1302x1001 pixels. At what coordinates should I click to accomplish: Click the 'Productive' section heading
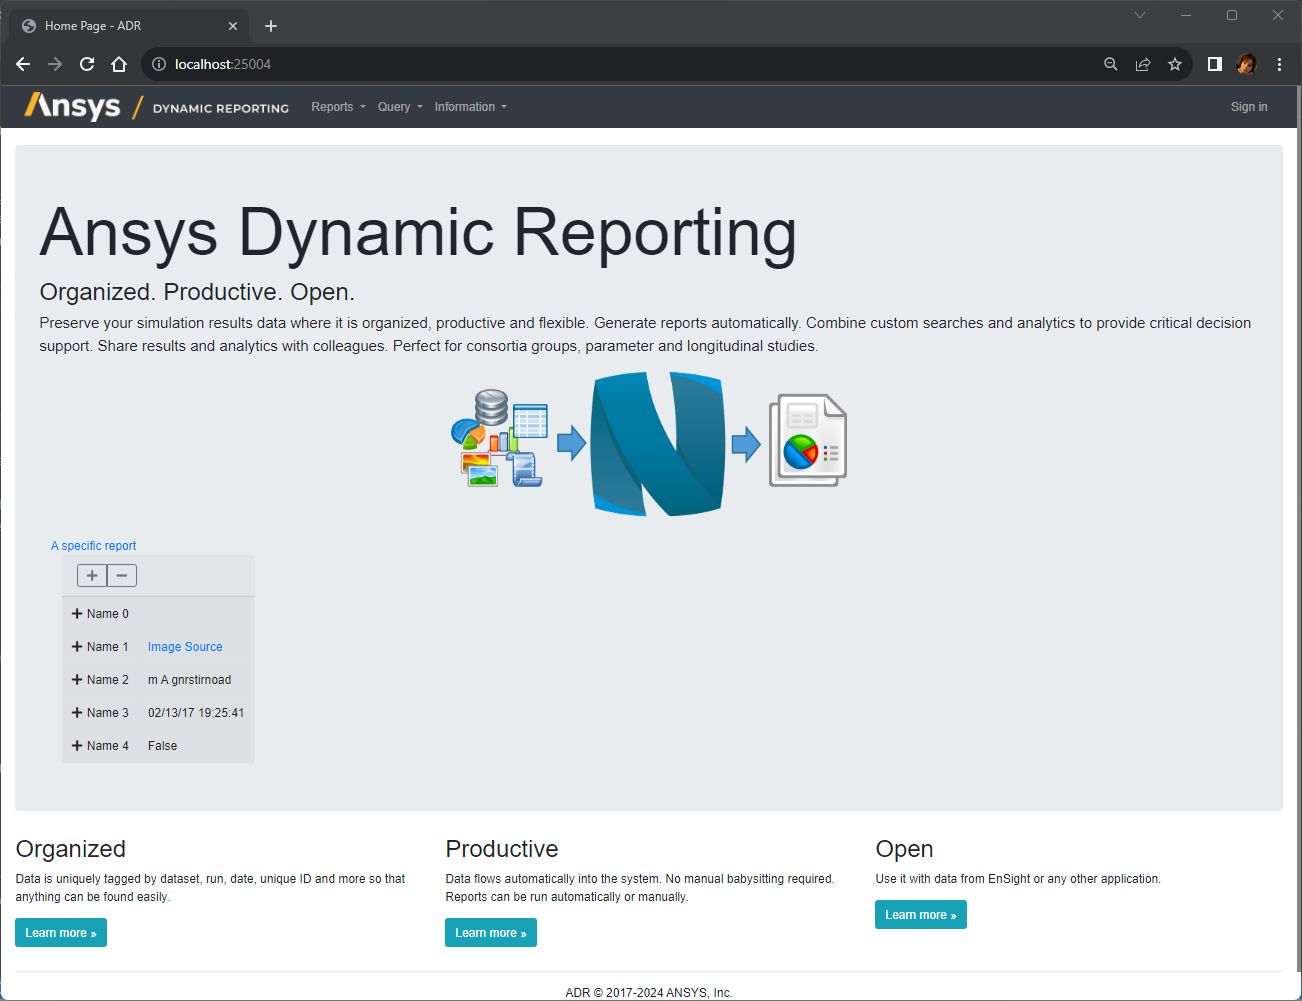502,849
